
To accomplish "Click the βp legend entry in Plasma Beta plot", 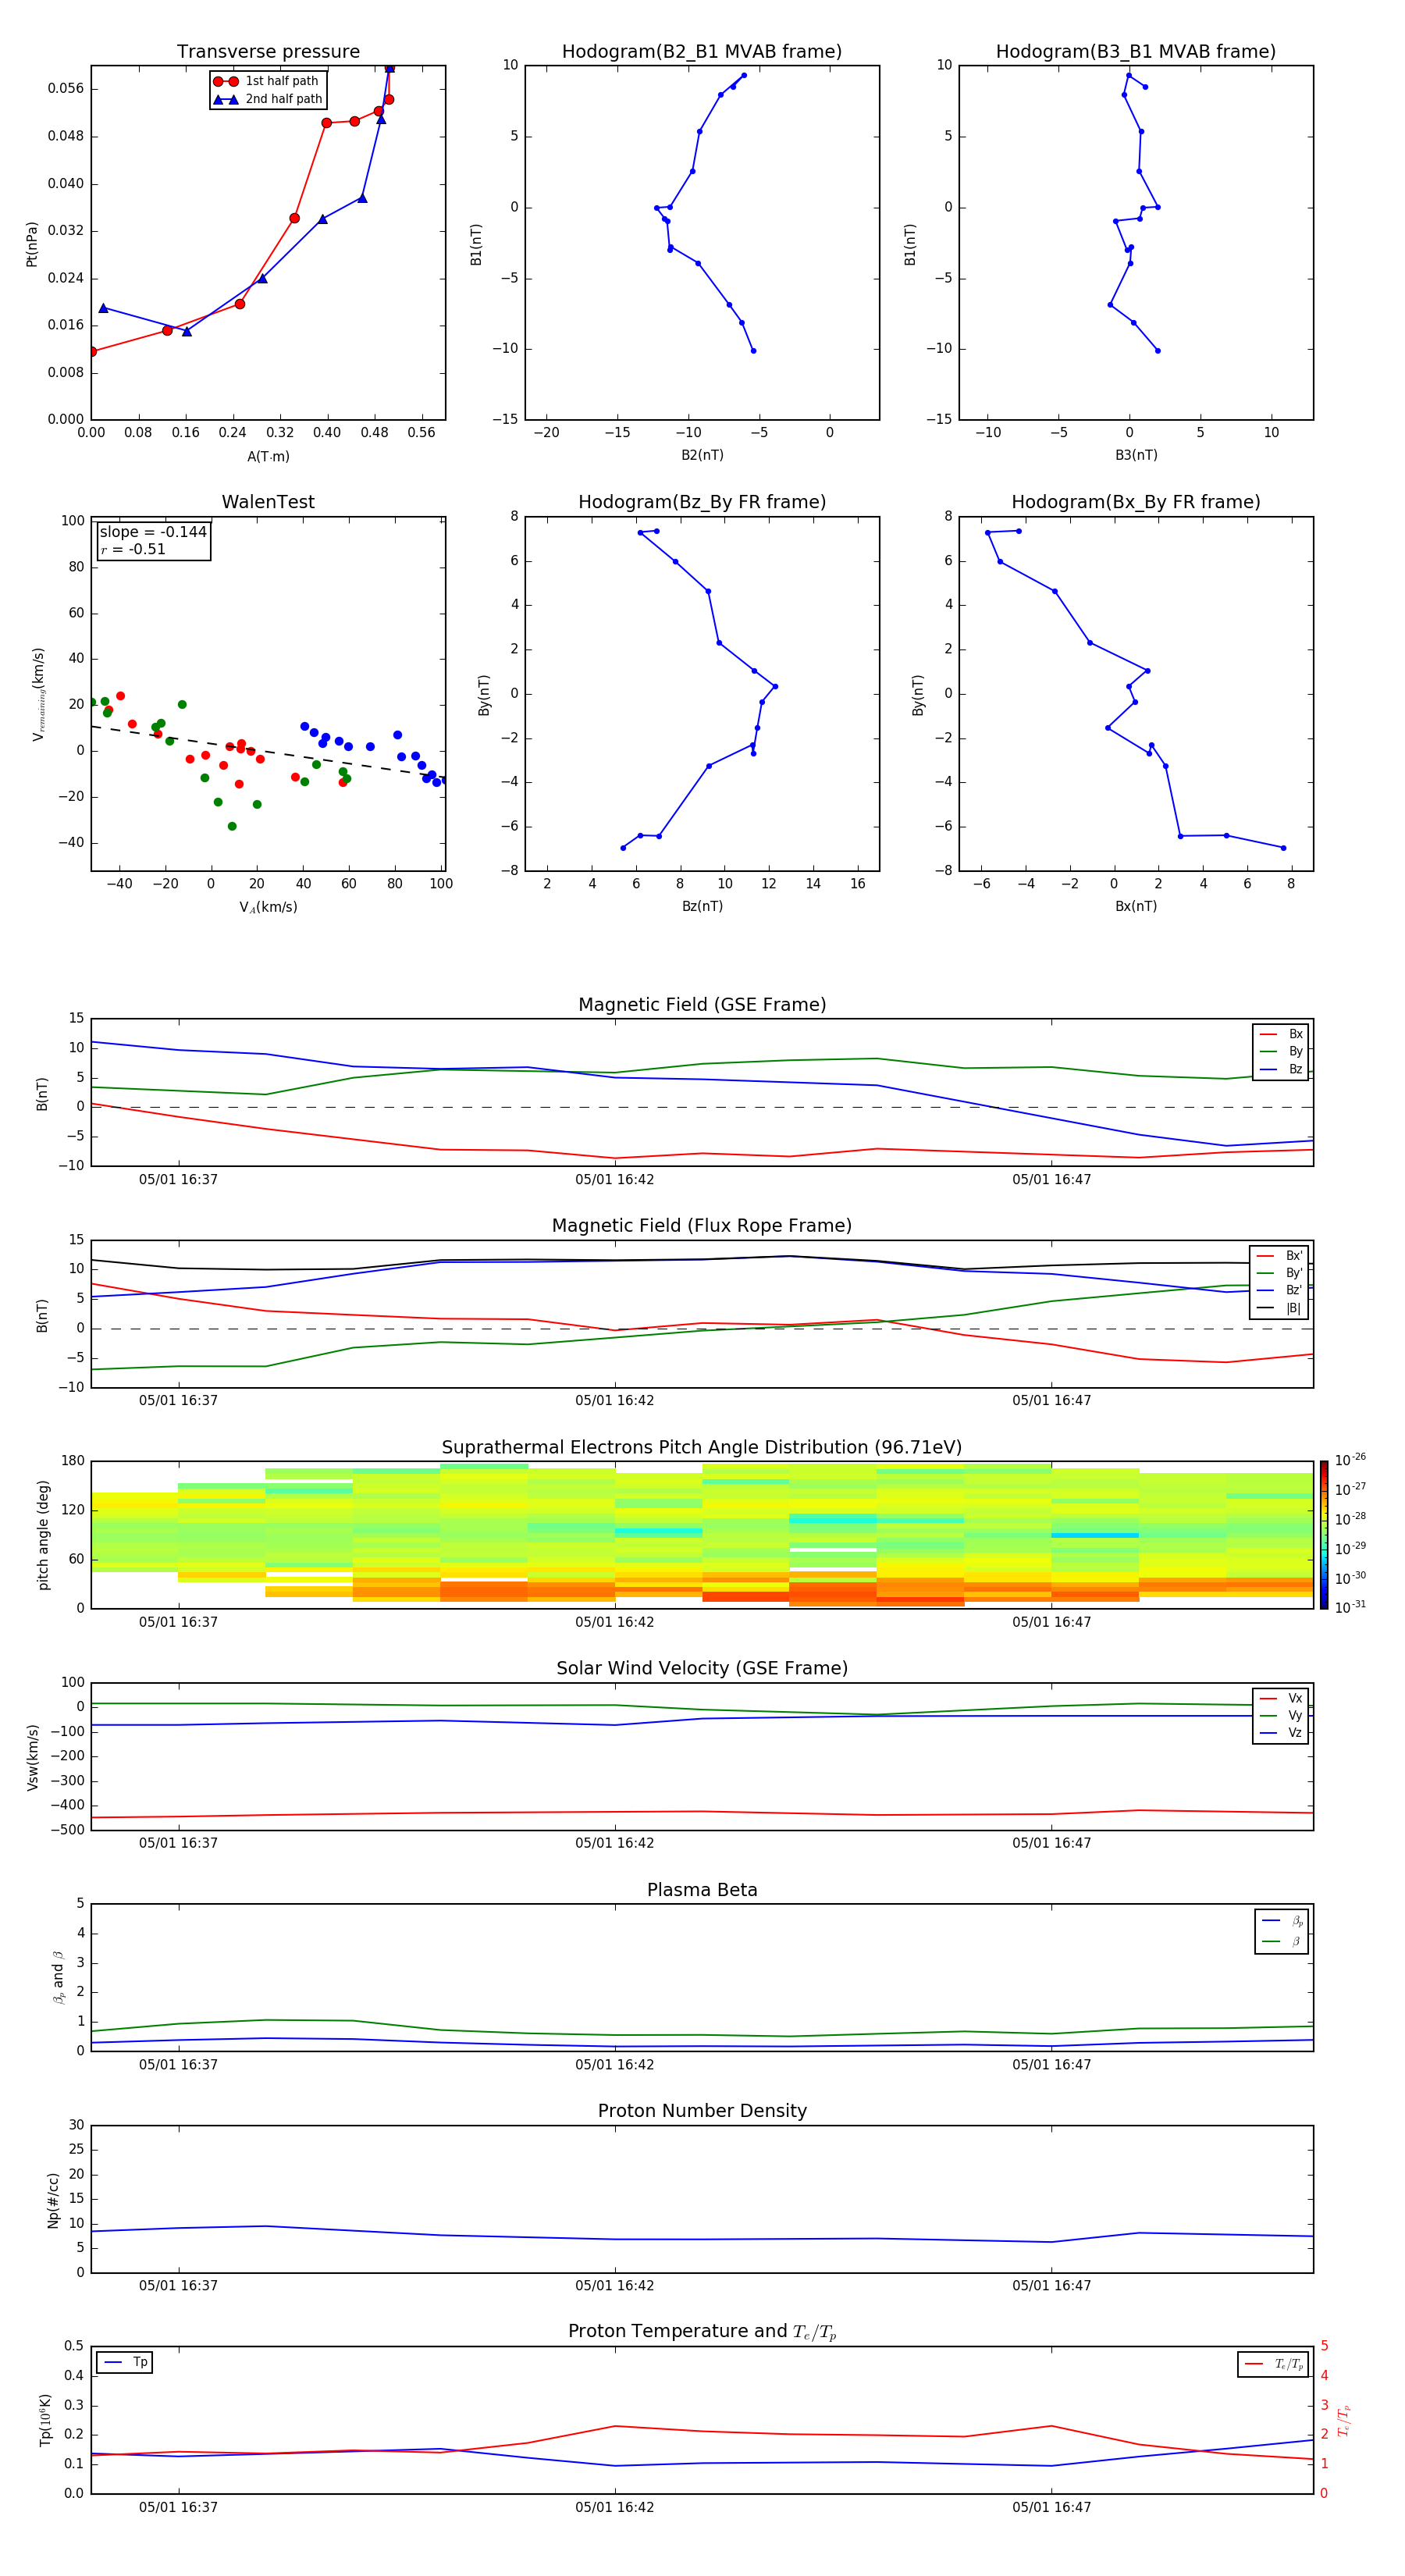I will [1282, 1921].
